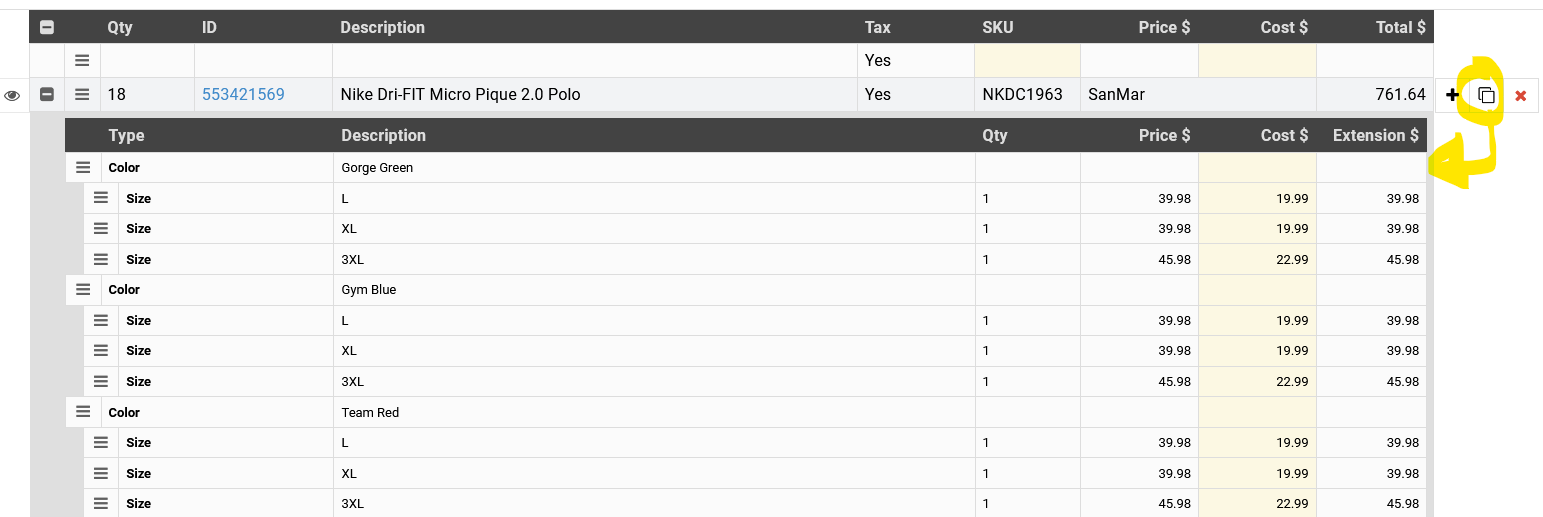Click the SKU column header
The height and width of the screenshot is (517, 1543).
(x=998, y=28)
